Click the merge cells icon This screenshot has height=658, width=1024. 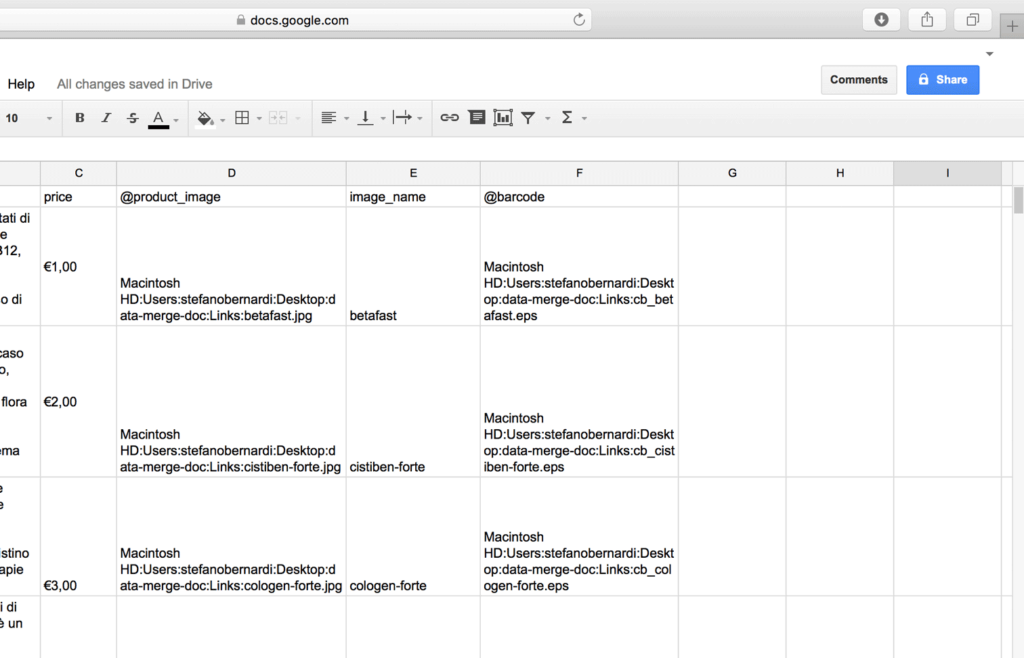click(278, 118)
